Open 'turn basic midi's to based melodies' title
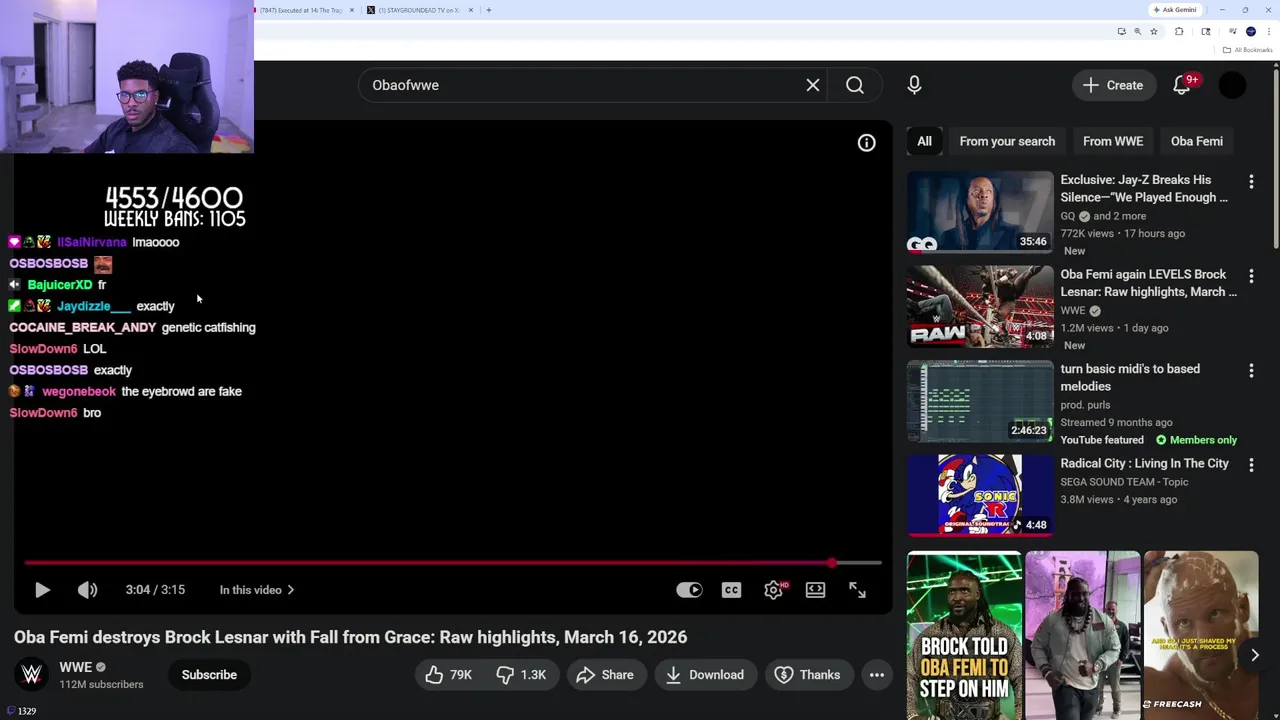Viewport: 1280px width, 720px height. 1130,378
